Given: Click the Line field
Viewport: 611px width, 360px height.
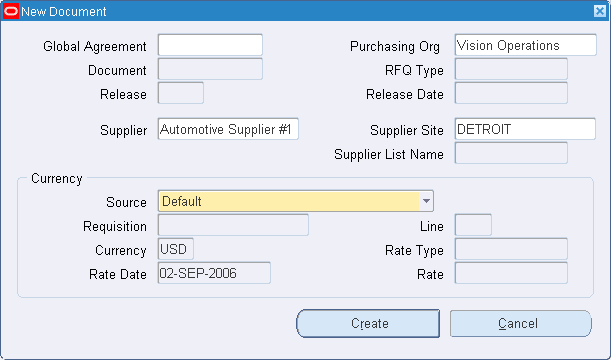Looking at the screenshot, I should click(473, 225).
